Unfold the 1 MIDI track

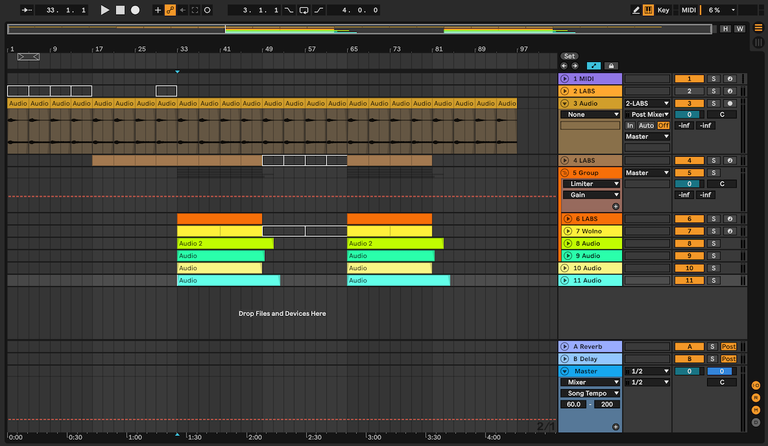[x=565, y=78]
